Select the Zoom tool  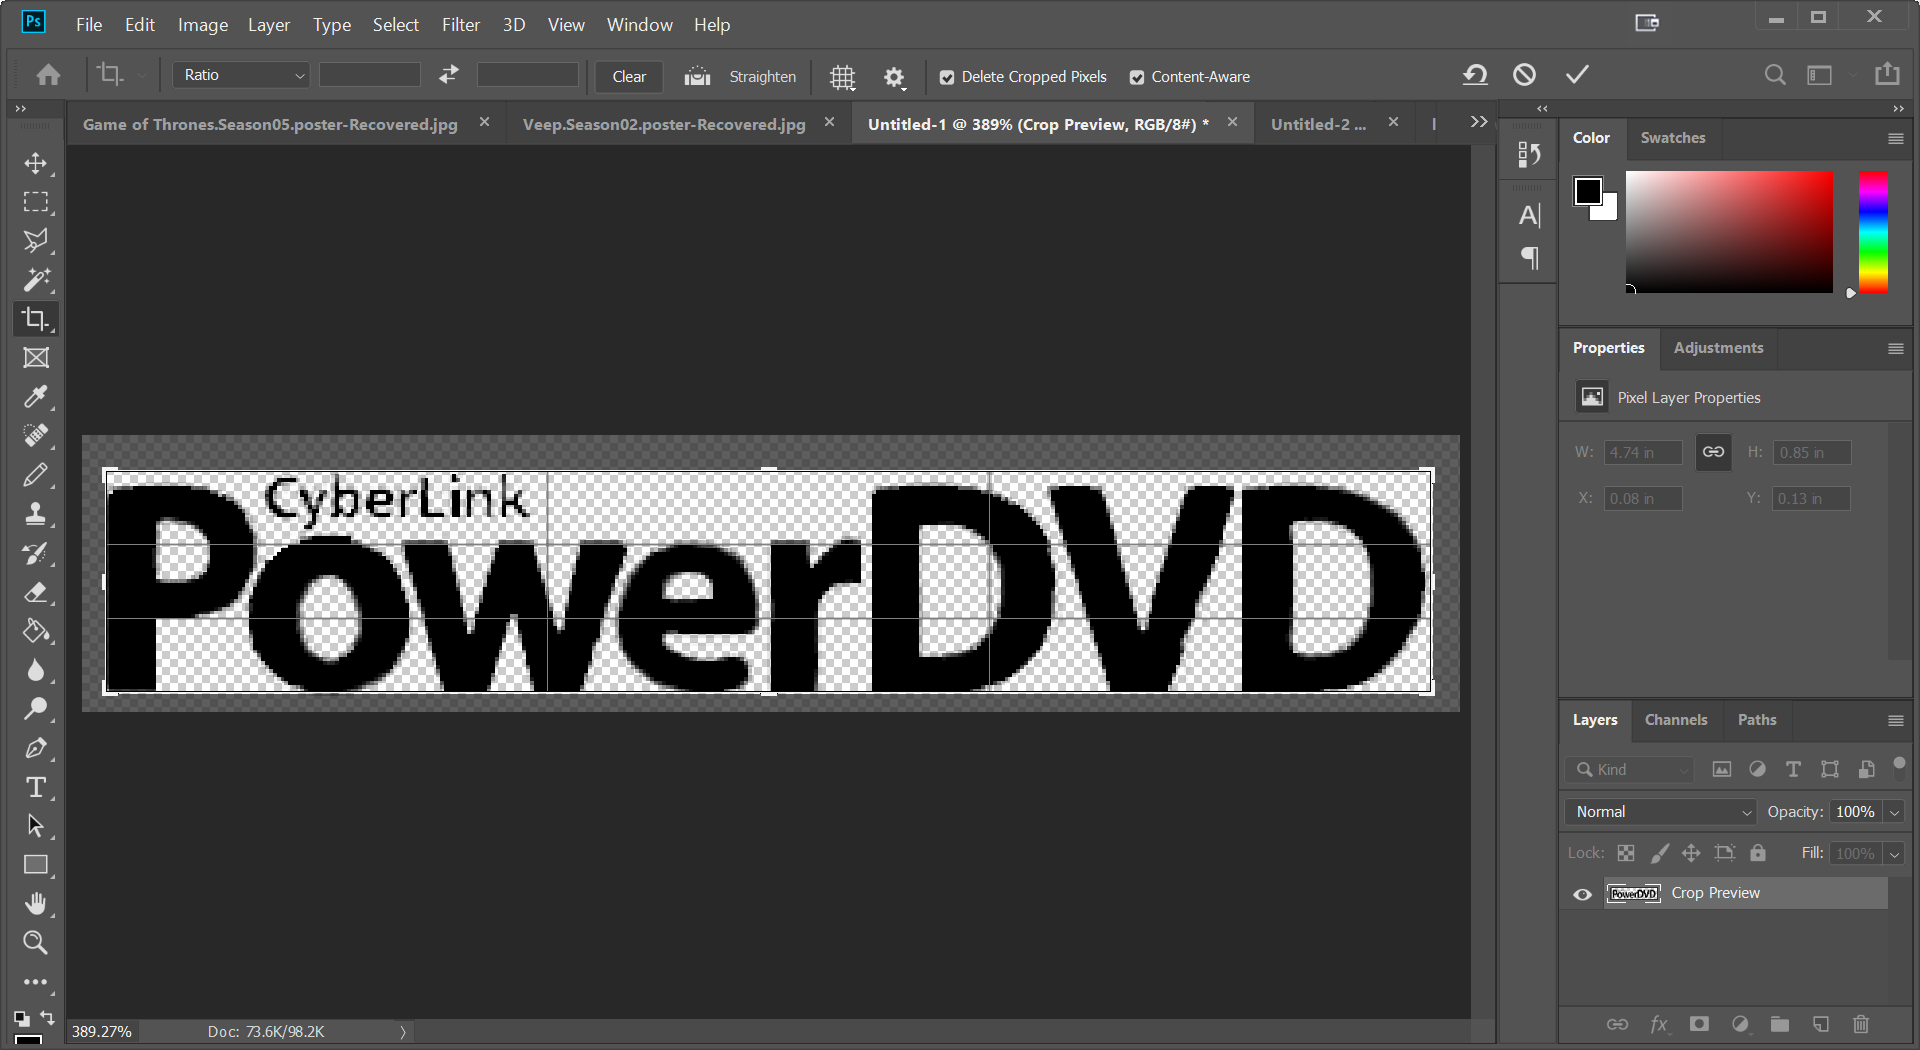pyautogui.click(x=36, y=943)
